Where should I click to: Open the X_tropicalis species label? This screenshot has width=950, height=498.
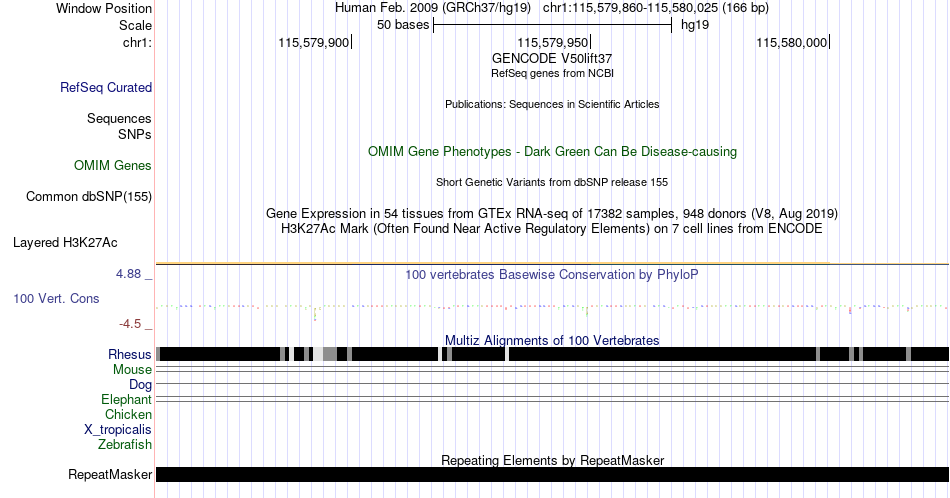pos(118,430)
